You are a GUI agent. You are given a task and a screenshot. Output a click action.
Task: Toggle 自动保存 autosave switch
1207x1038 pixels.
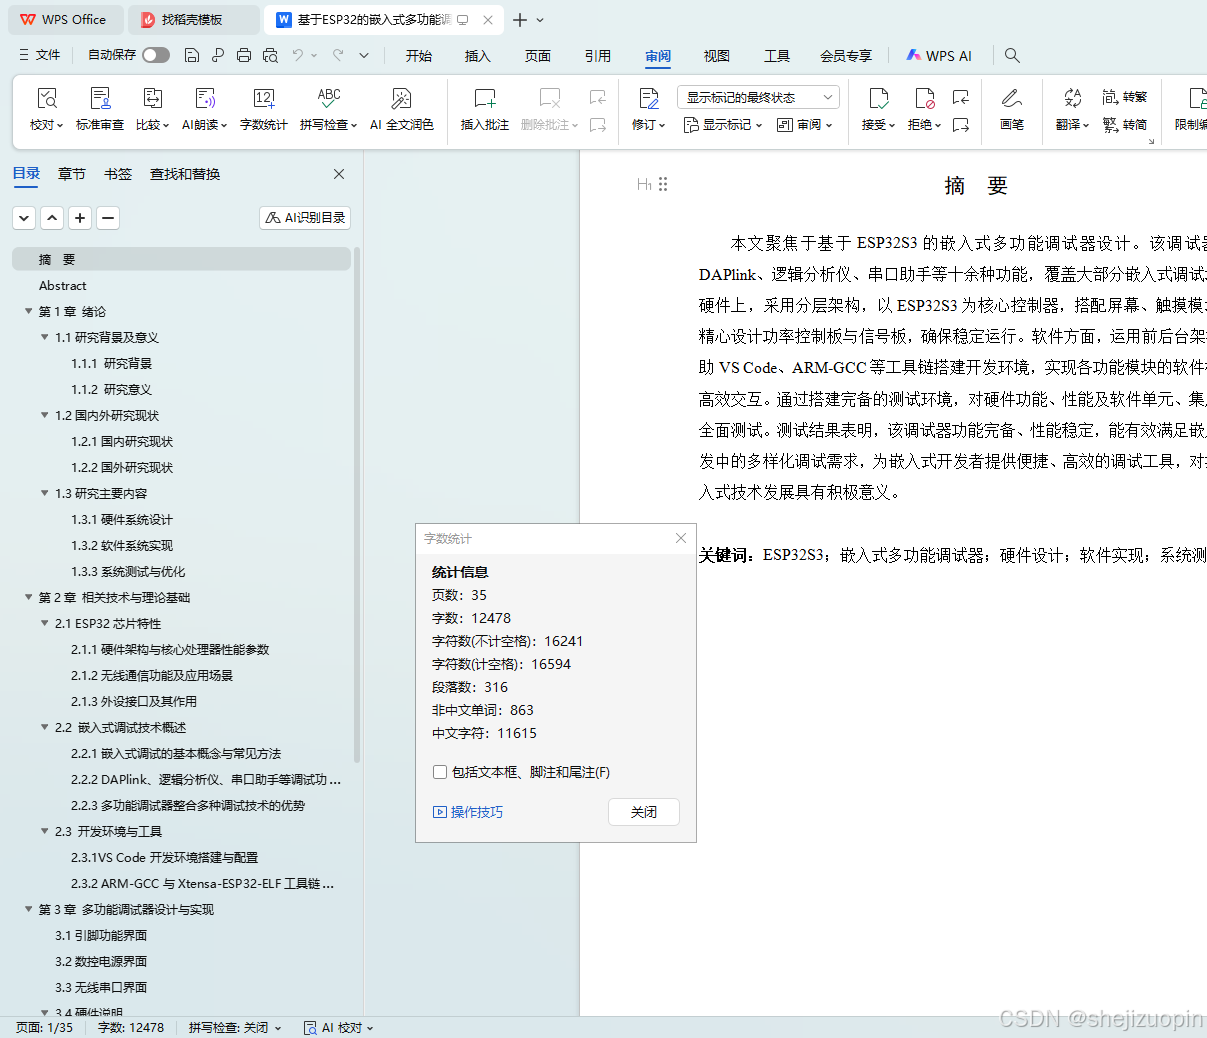coord(156,56)
